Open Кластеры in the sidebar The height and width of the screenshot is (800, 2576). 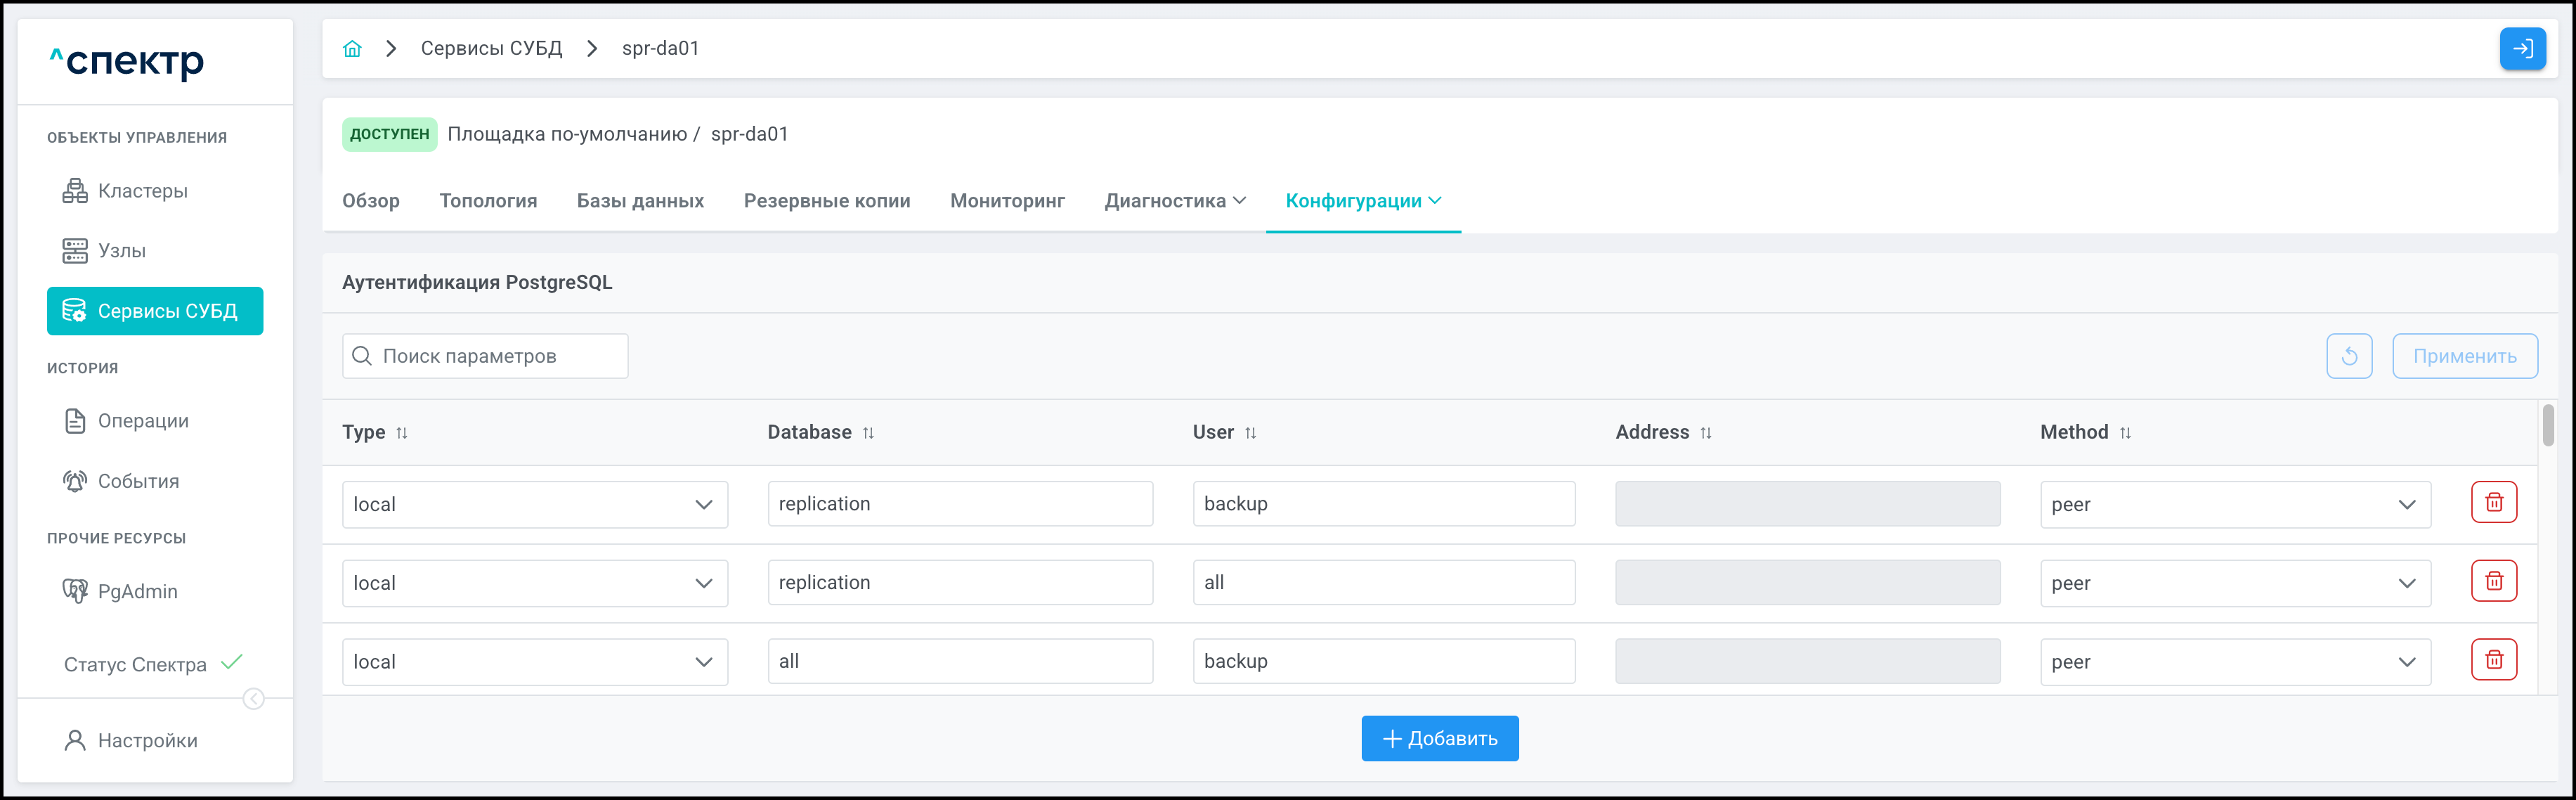[142, 191]
